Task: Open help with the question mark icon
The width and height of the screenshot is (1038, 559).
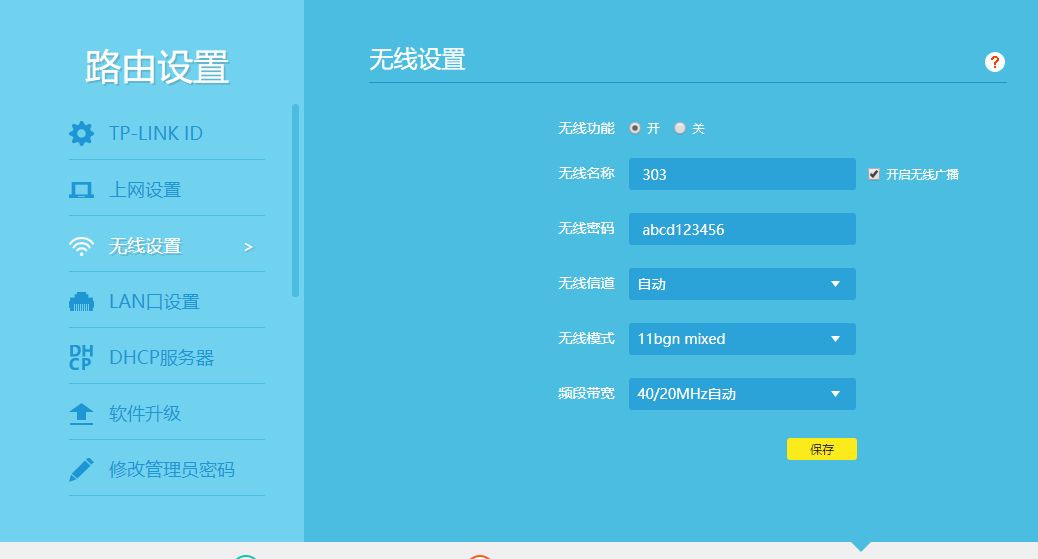Action: [x=994, y=62]
